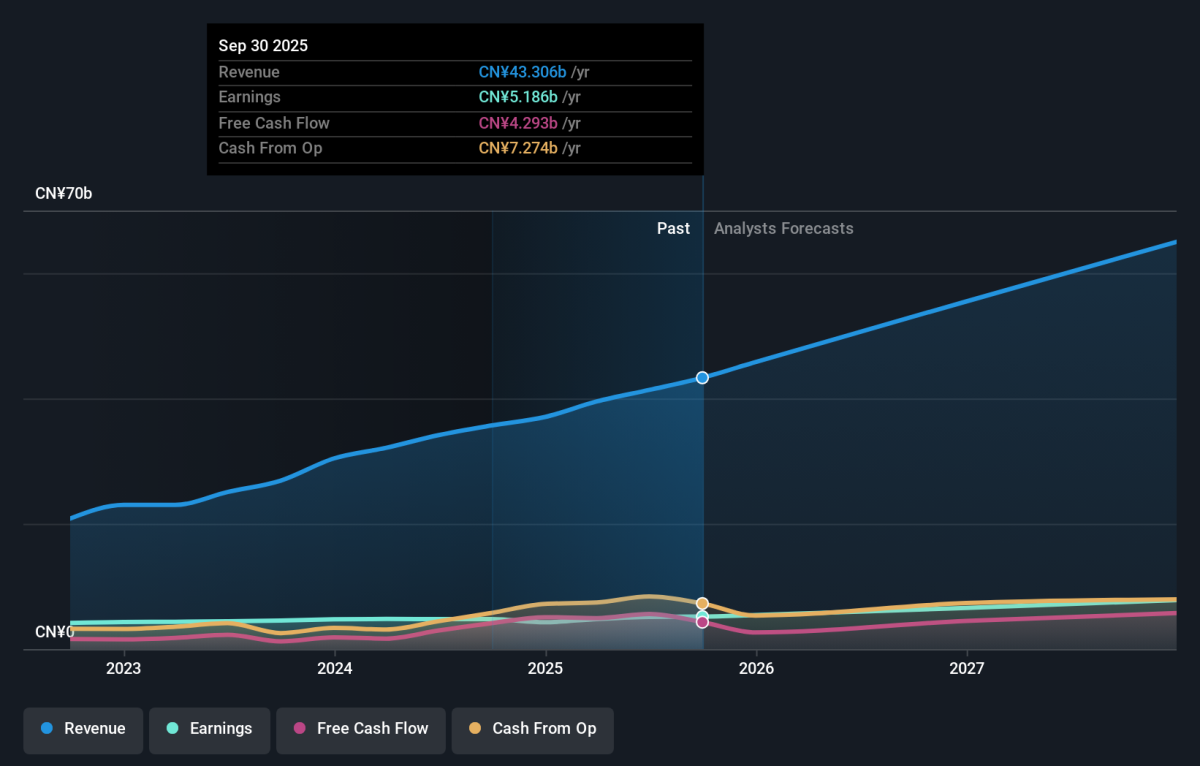Click the blue Revenue data point marker
1200x766 pixels.
point(702,377)
